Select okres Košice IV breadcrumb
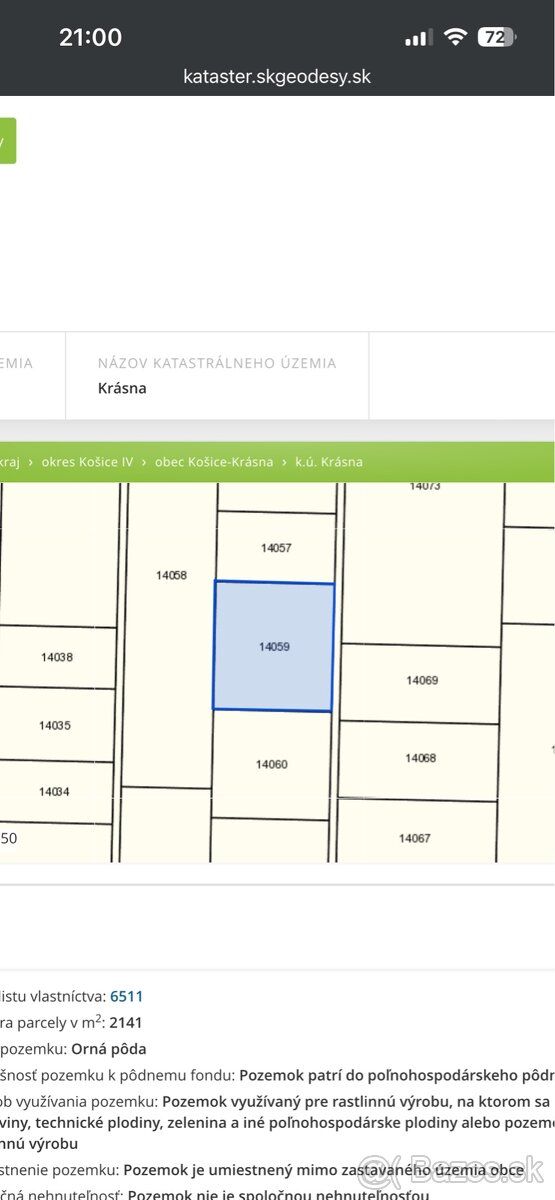The image size is (555, 1200). (86, 462)
